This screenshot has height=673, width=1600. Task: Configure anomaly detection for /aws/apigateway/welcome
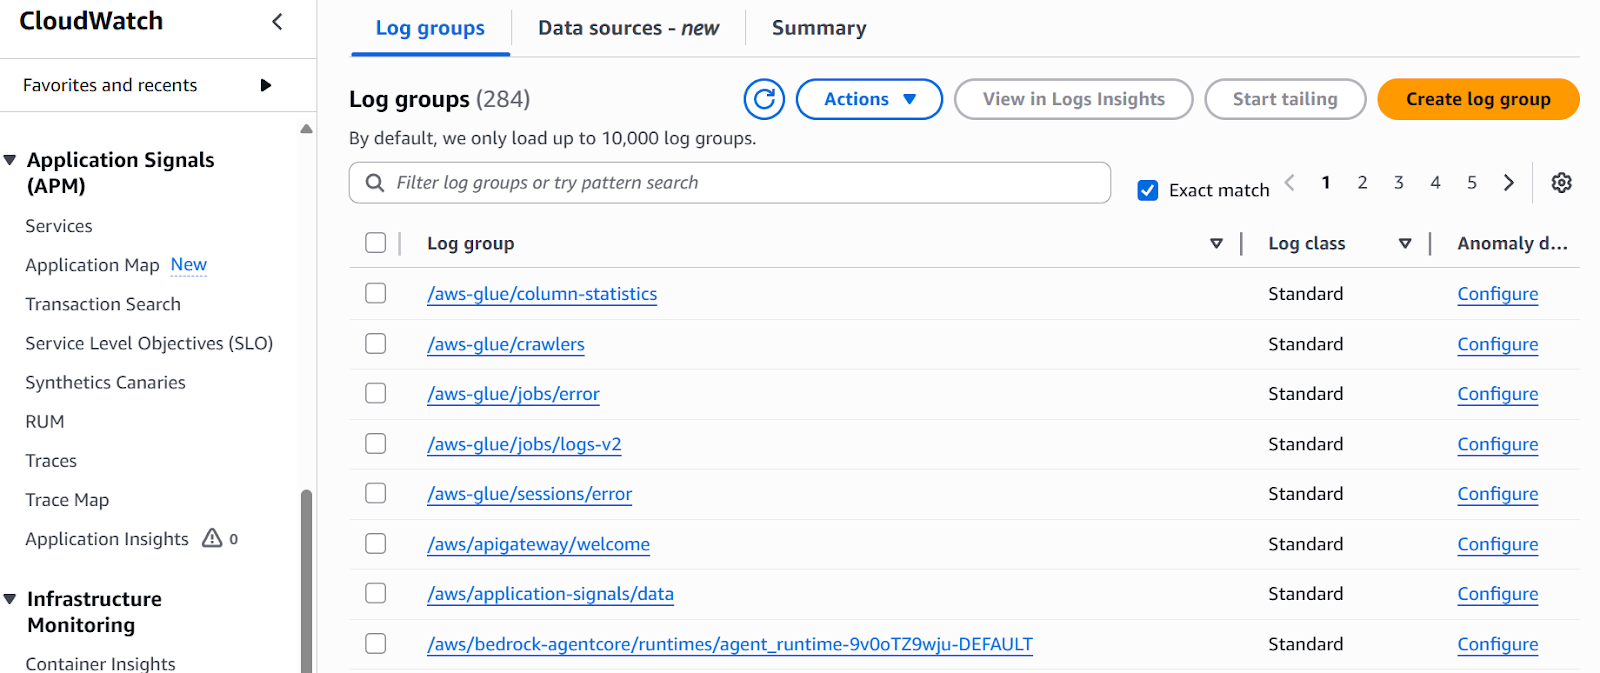(1497, 544)
